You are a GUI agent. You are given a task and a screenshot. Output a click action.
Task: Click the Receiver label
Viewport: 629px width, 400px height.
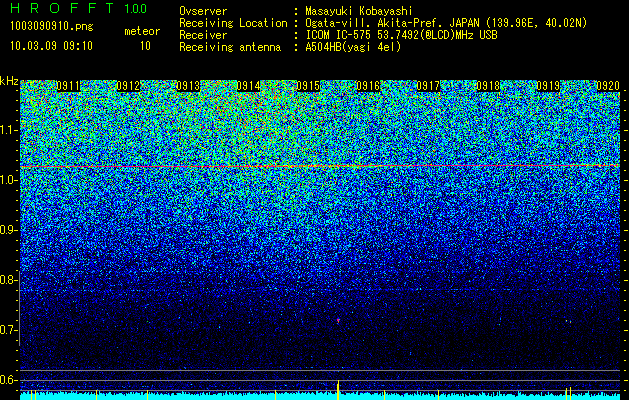pyautogui.click(x=203, y=35)
